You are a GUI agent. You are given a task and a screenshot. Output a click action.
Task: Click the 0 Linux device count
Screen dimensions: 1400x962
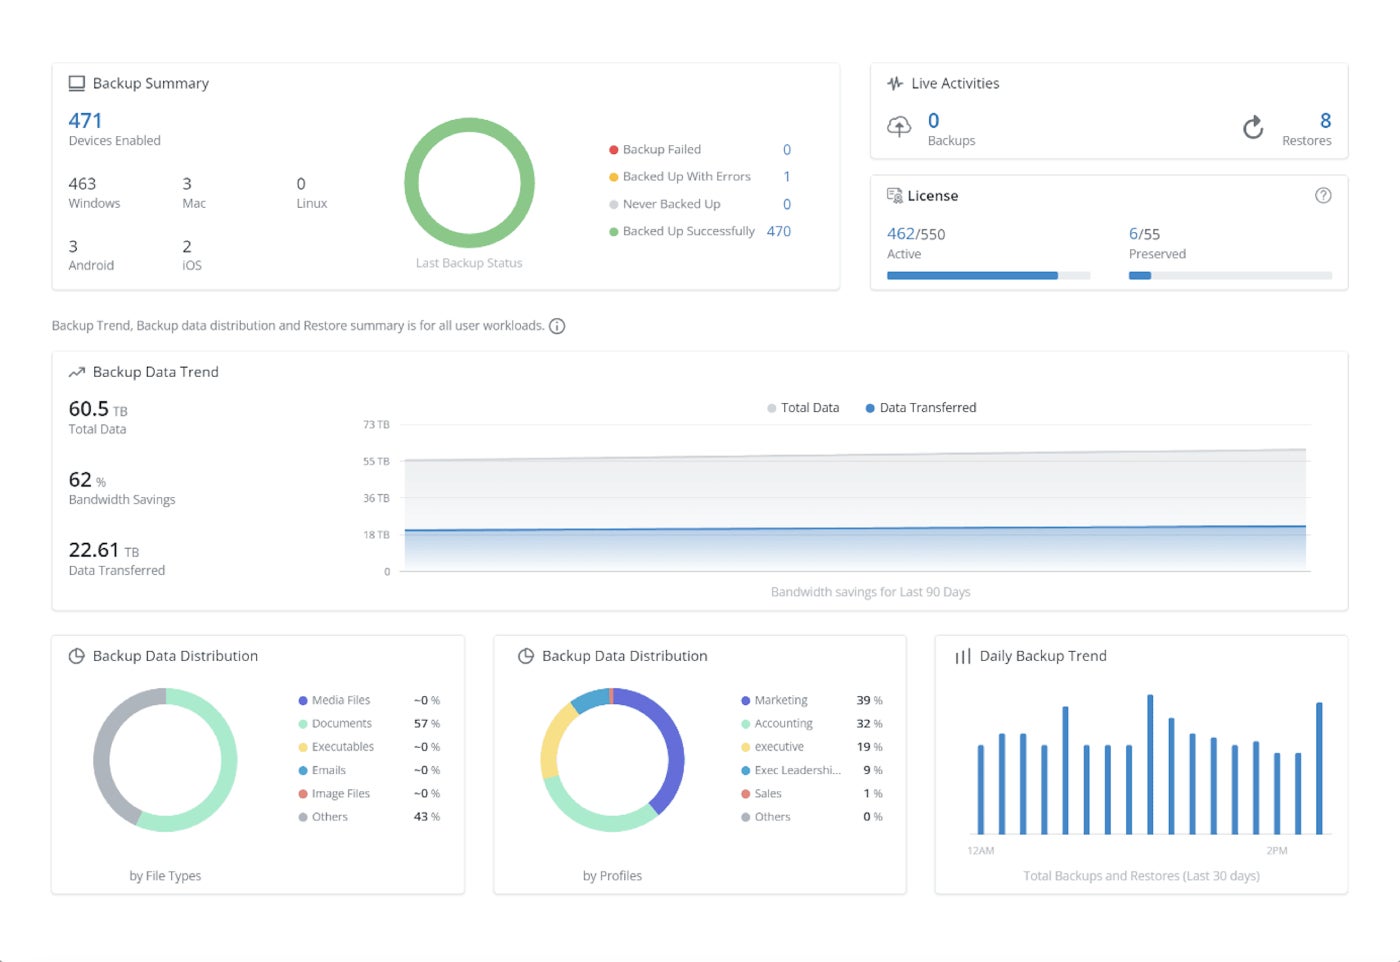(301, 184)
